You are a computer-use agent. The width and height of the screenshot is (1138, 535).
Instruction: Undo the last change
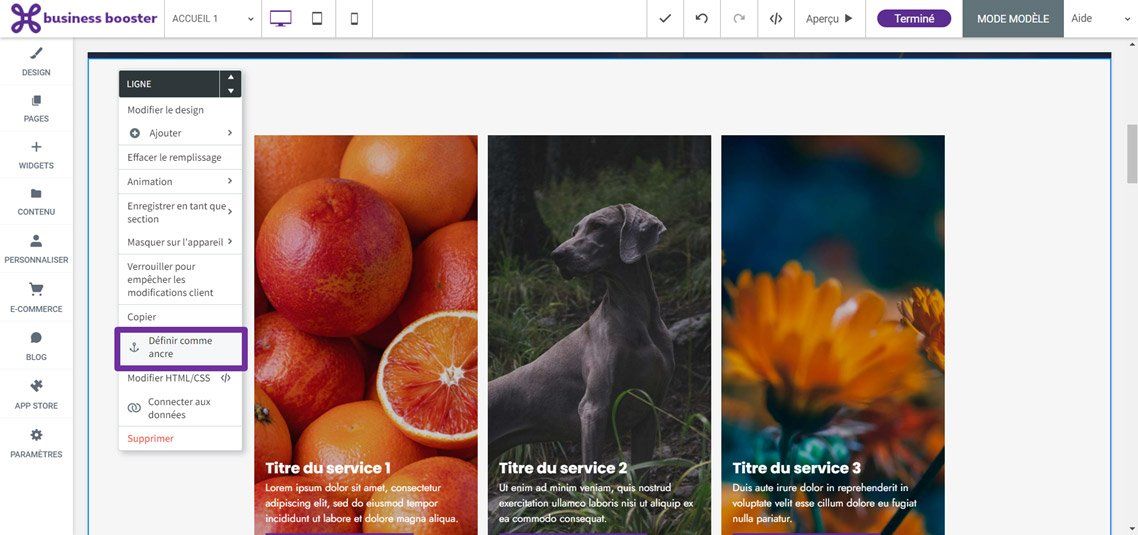click(x=702, y=19)
